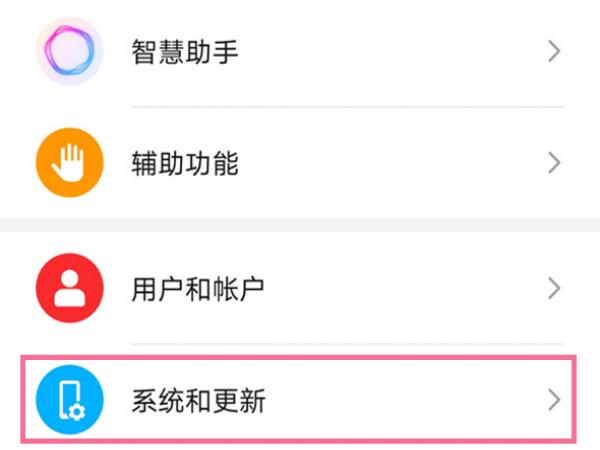600x450 pixels.
Task: Click the arrow next to 辅助功能
Action: (x=555, y=163)
